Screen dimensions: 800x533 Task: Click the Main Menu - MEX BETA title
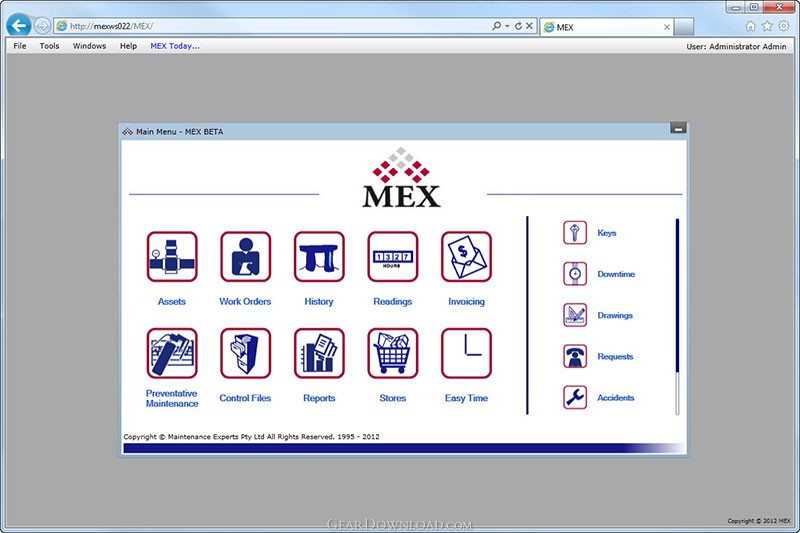[x=180, y=132]
